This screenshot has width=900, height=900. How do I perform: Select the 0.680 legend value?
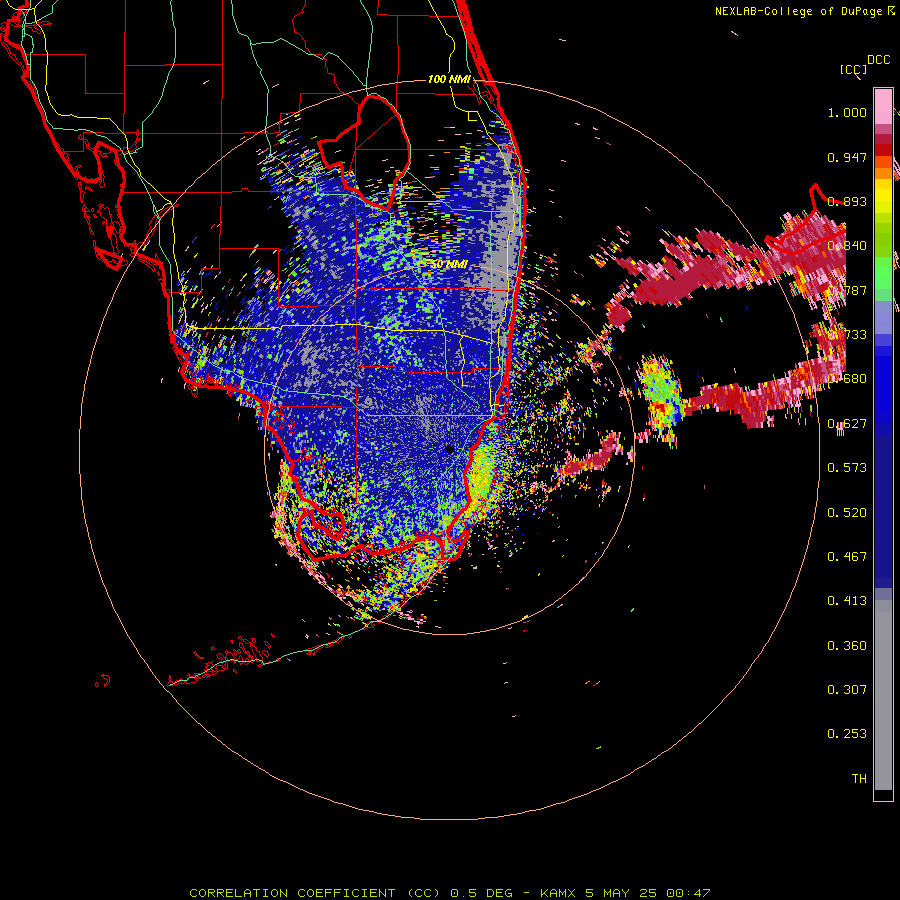point(847,379)
